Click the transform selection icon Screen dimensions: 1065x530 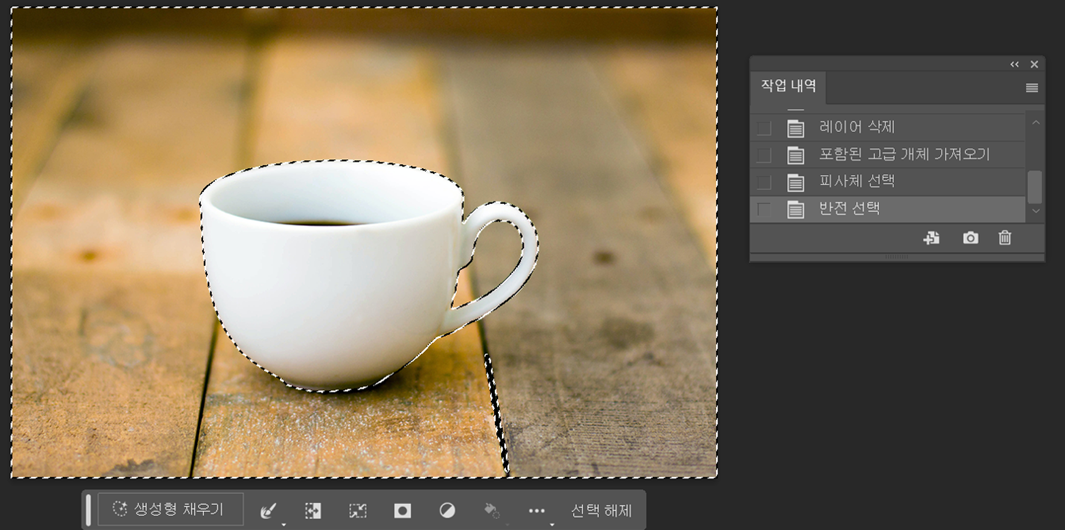[x=358, y=511]
